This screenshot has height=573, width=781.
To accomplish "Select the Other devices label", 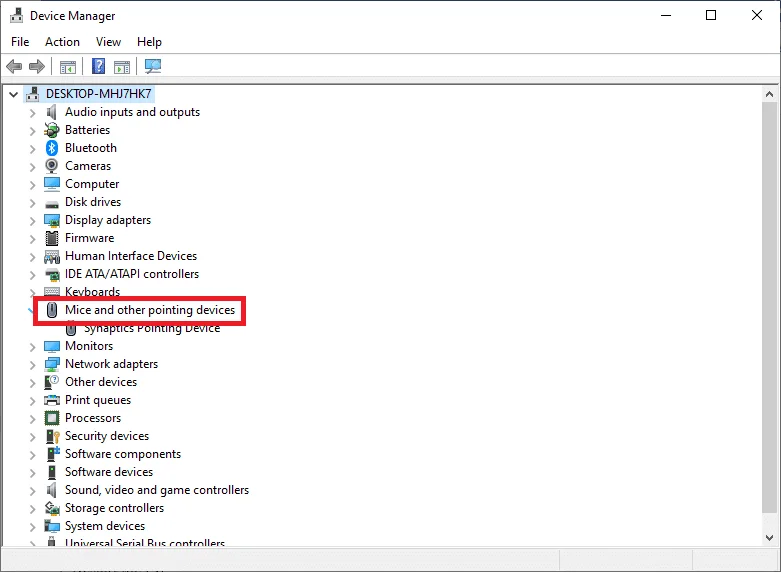I will (x=101, y=382).
